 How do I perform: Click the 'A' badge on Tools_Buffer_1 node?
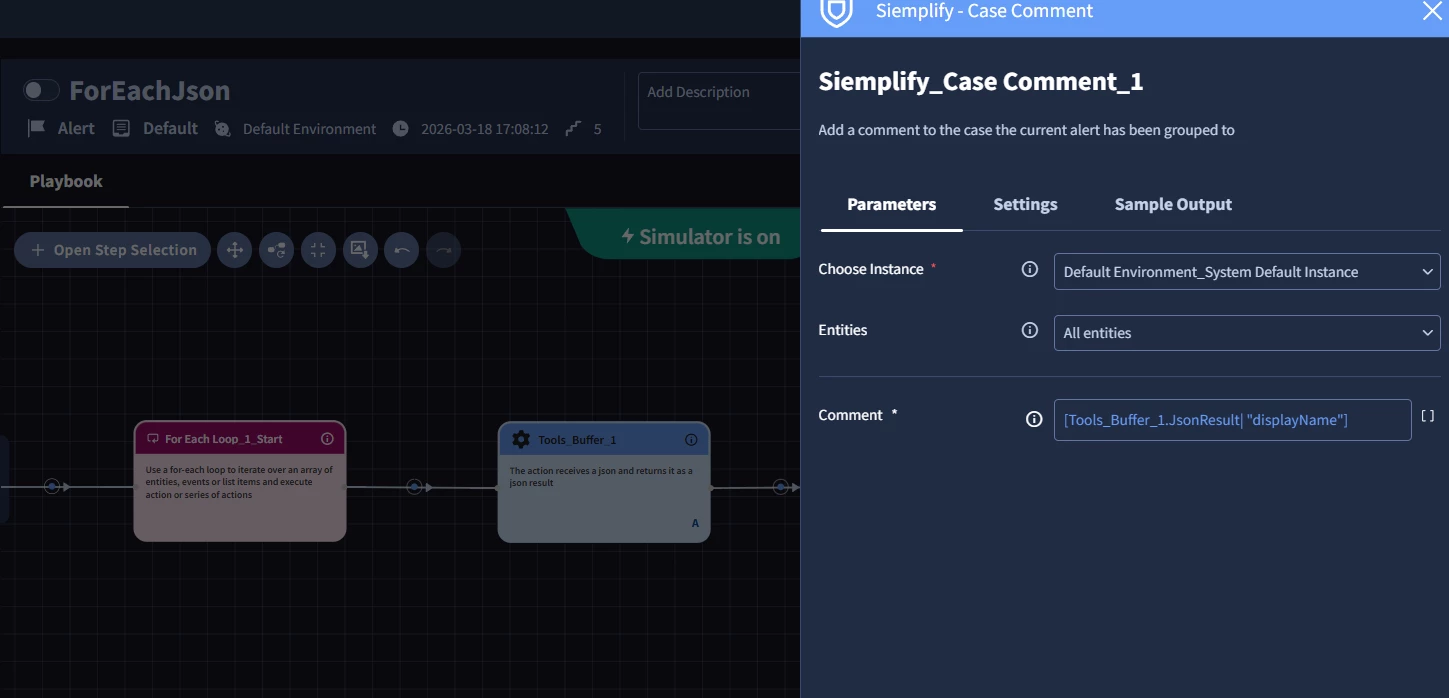pos(695,523)
